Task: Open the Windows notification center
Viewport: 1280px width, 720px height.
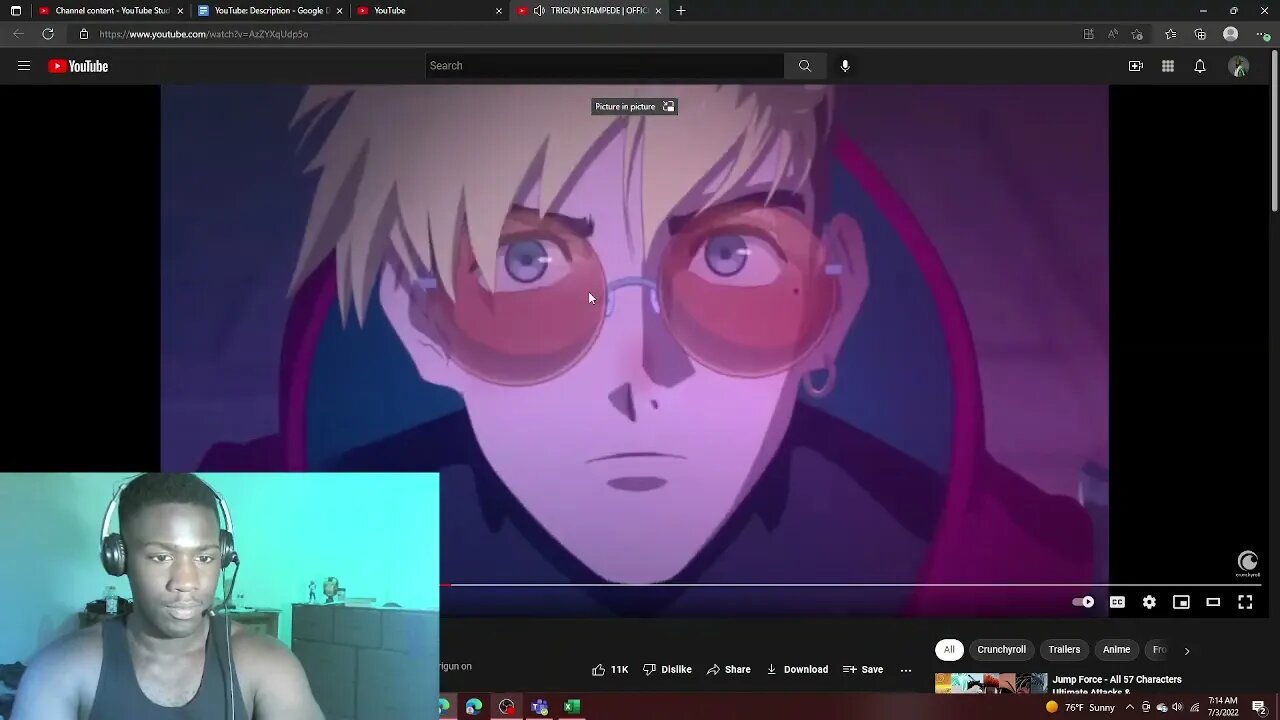Action: point(1261,707)
